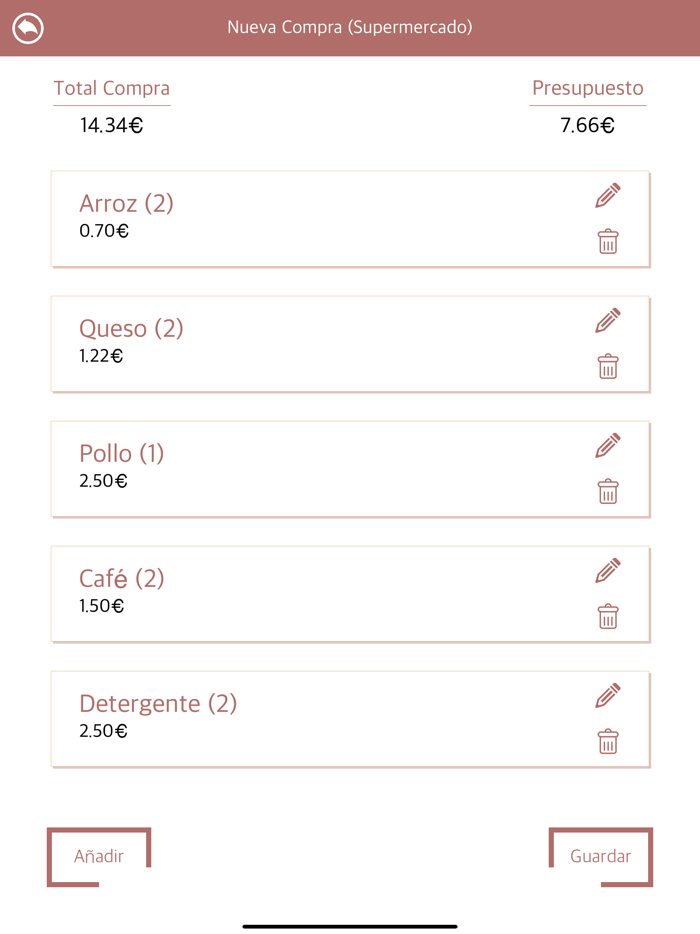The image size is (700, 934).
Task: Delete the Pollo entry via trash icon
Action: pos(608,491)
